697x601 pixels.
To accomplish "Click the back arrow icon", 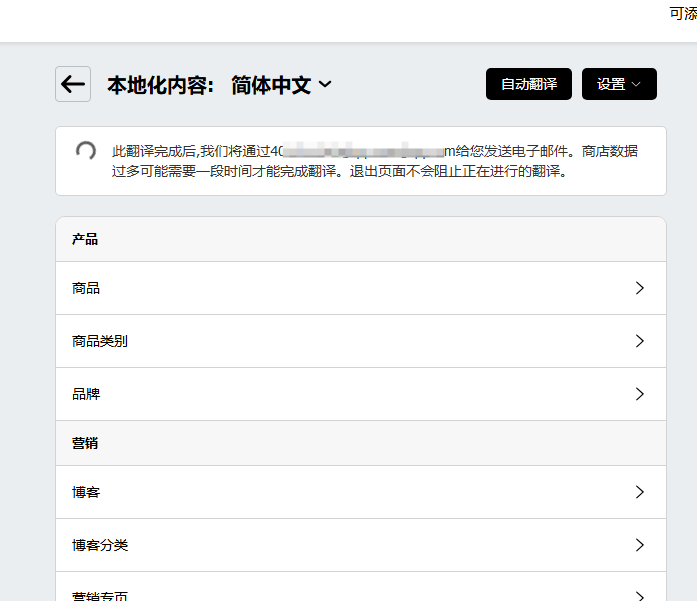I will pos(73,84).
